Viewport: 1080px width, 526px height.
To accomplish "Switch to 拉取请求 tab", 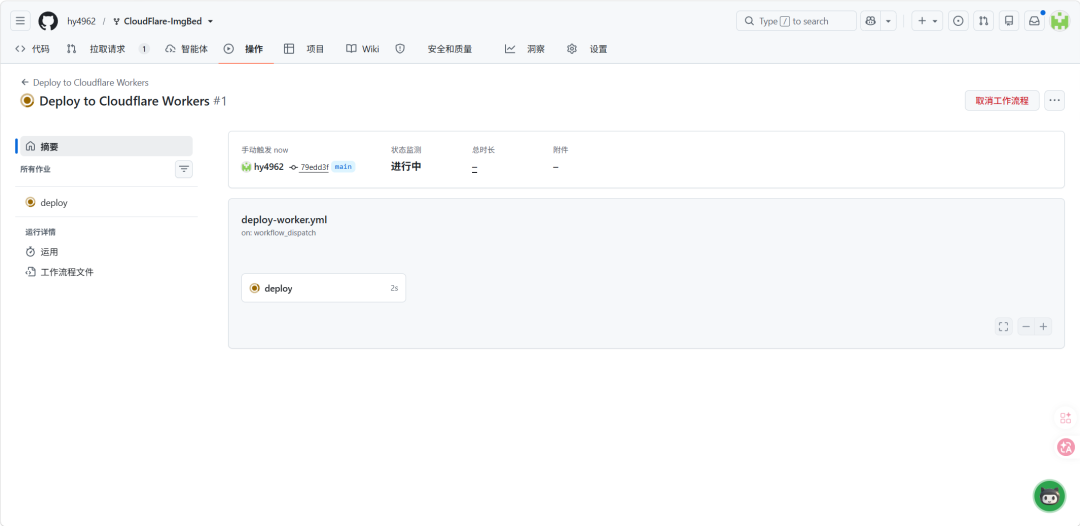I will point(107,49).
